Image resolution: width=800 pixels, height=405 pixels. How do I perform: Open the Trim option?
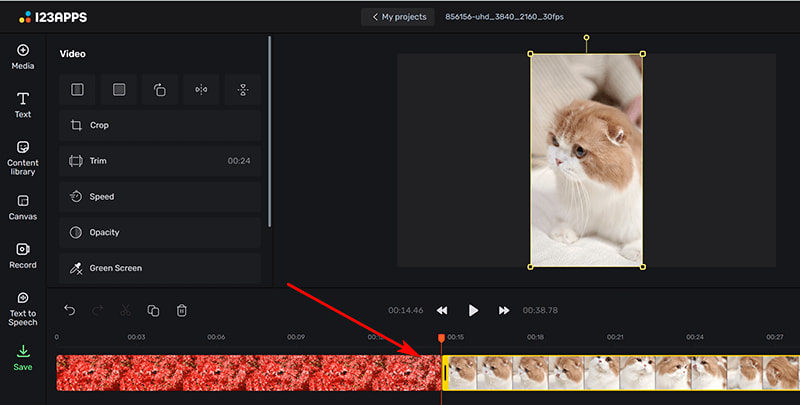click(x=160, y=161)
